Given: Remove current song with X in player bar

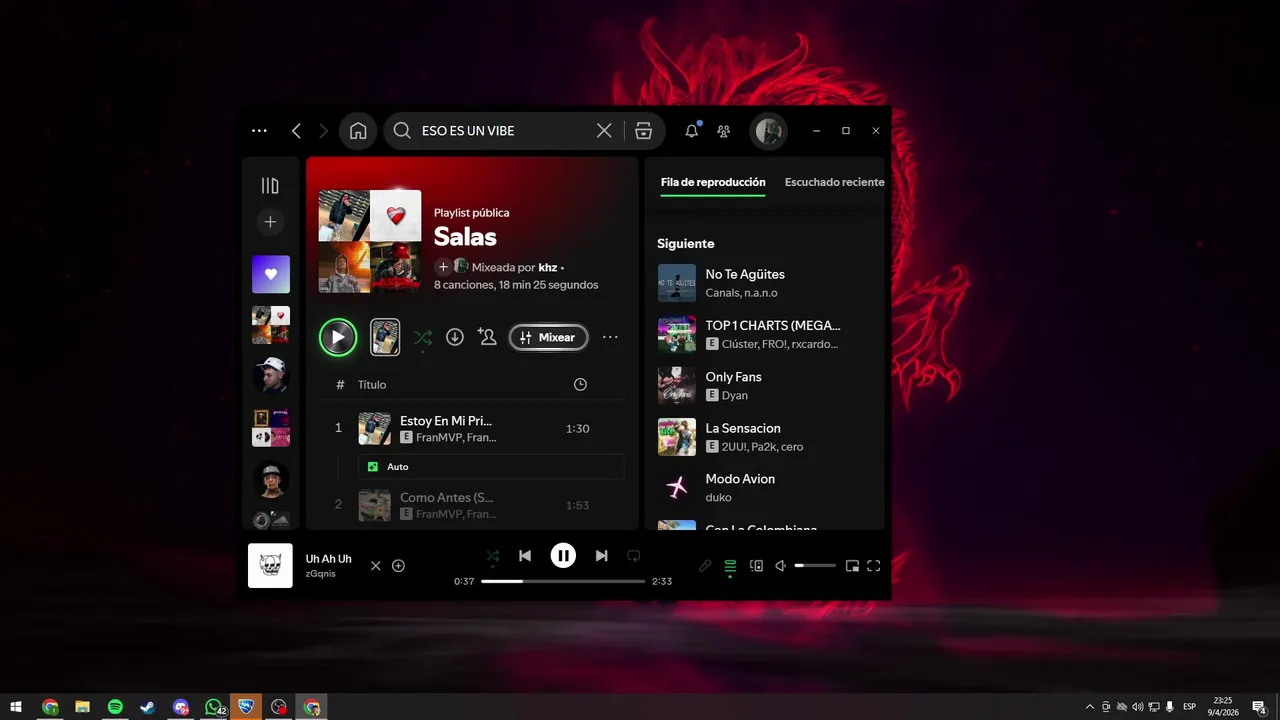Looking at the screenshot, I should tap(376, 566).
